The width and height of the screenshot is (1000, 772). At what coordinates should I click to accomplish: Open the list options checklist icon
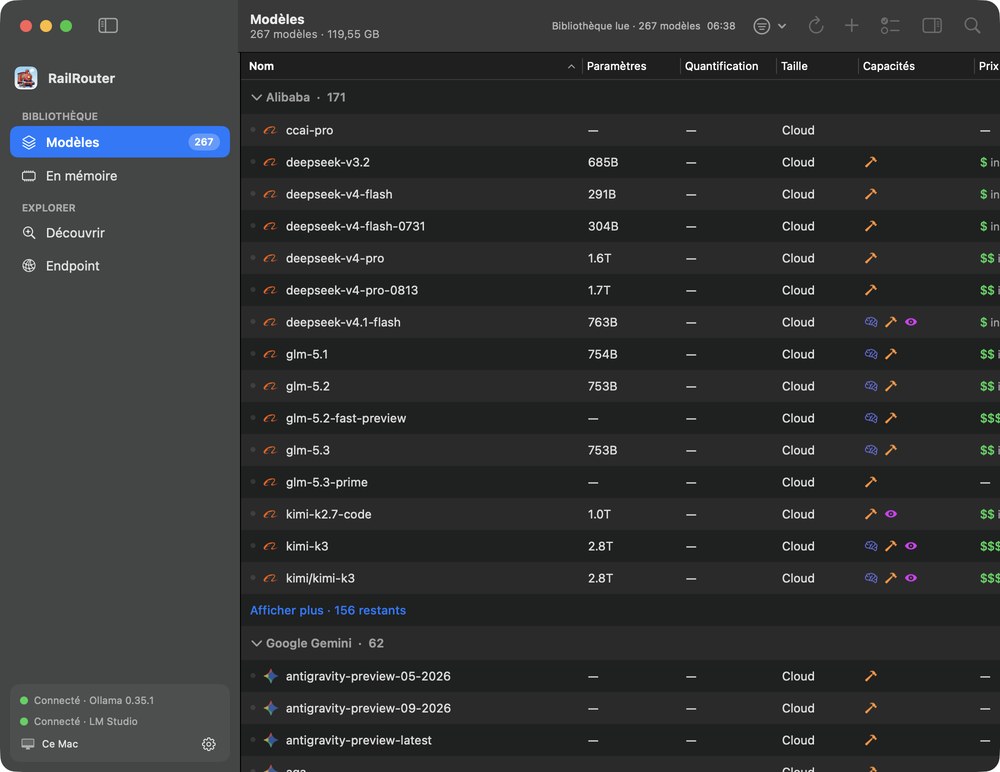click(890, 26)
